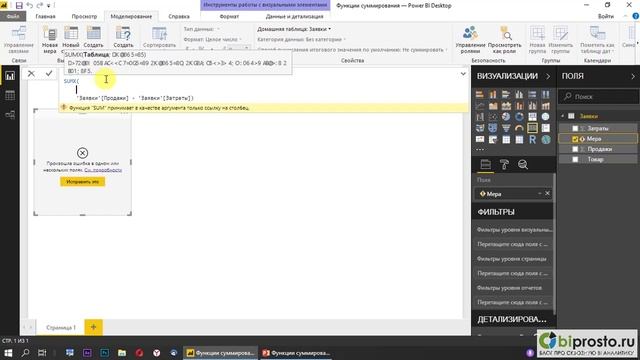Collapse the ВИЗУАЛИЗАЦИИ pane

coord(548,76)
